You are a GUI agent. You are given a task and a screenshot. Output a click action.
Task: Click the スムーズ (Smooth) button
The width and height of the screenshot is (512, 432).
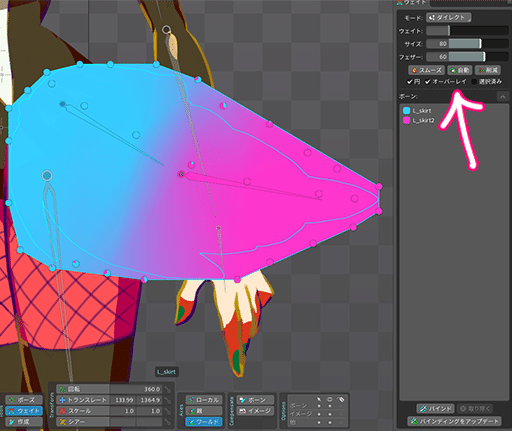[426, 70]
